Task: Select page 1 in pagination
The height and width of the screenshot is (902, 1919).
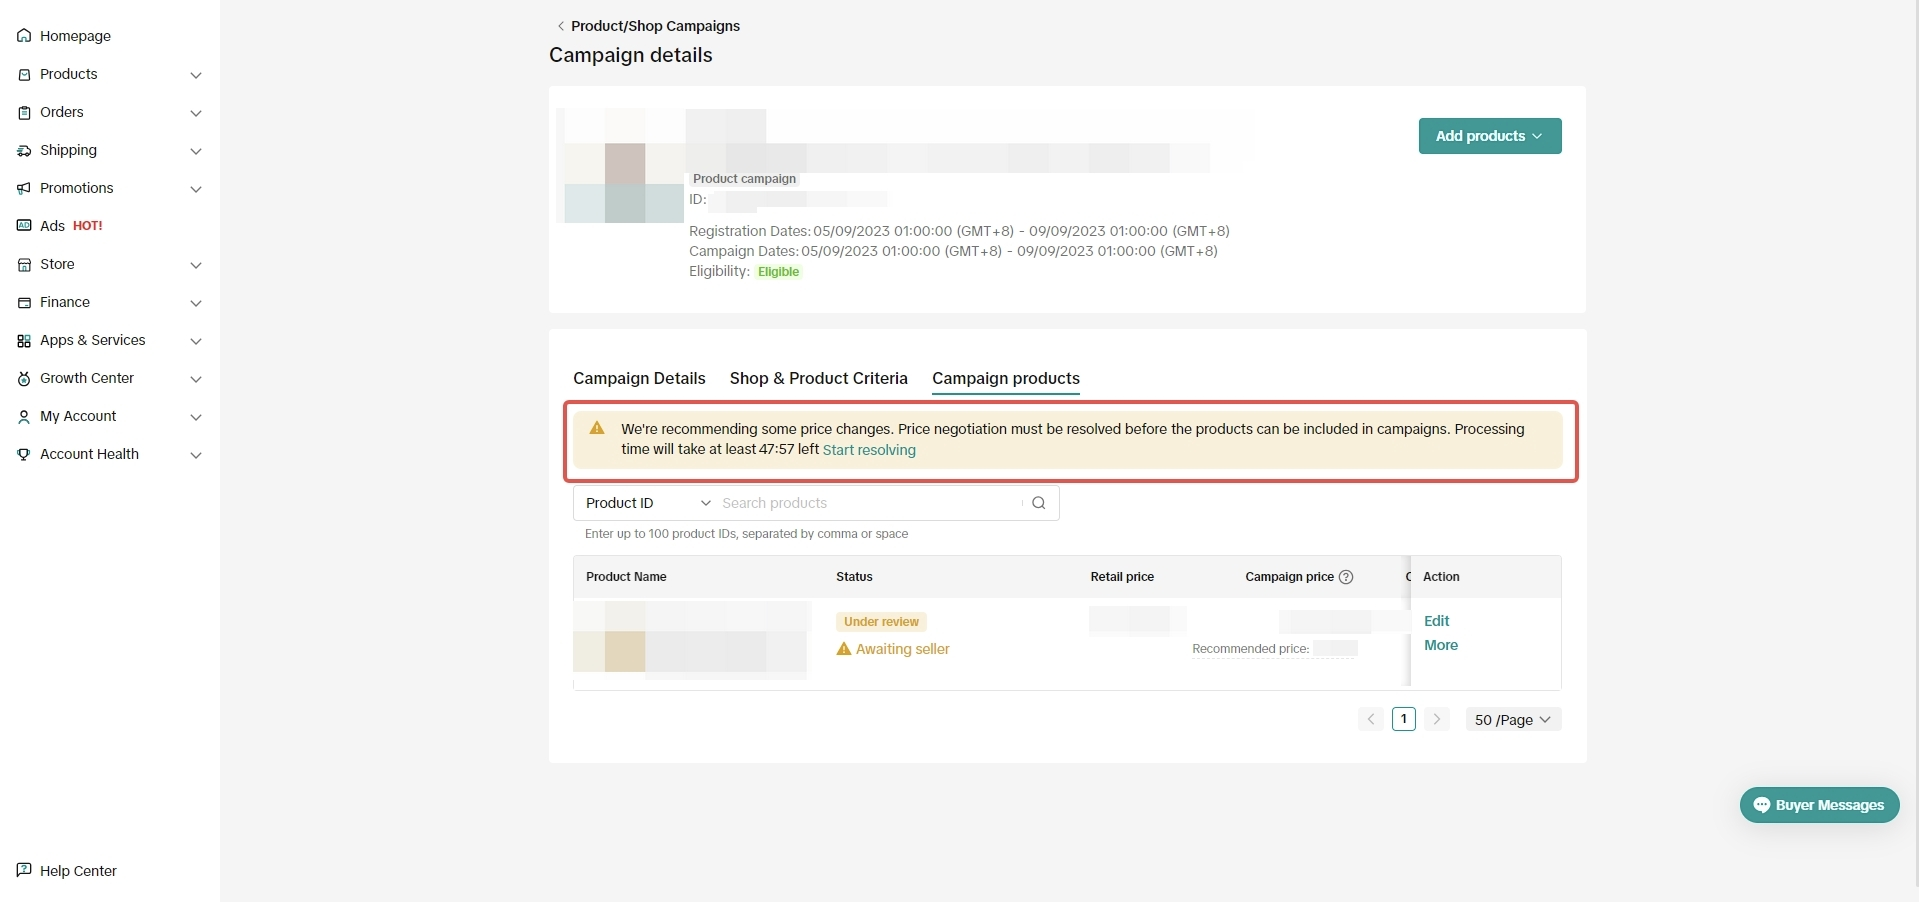Action: [1403, 719]
